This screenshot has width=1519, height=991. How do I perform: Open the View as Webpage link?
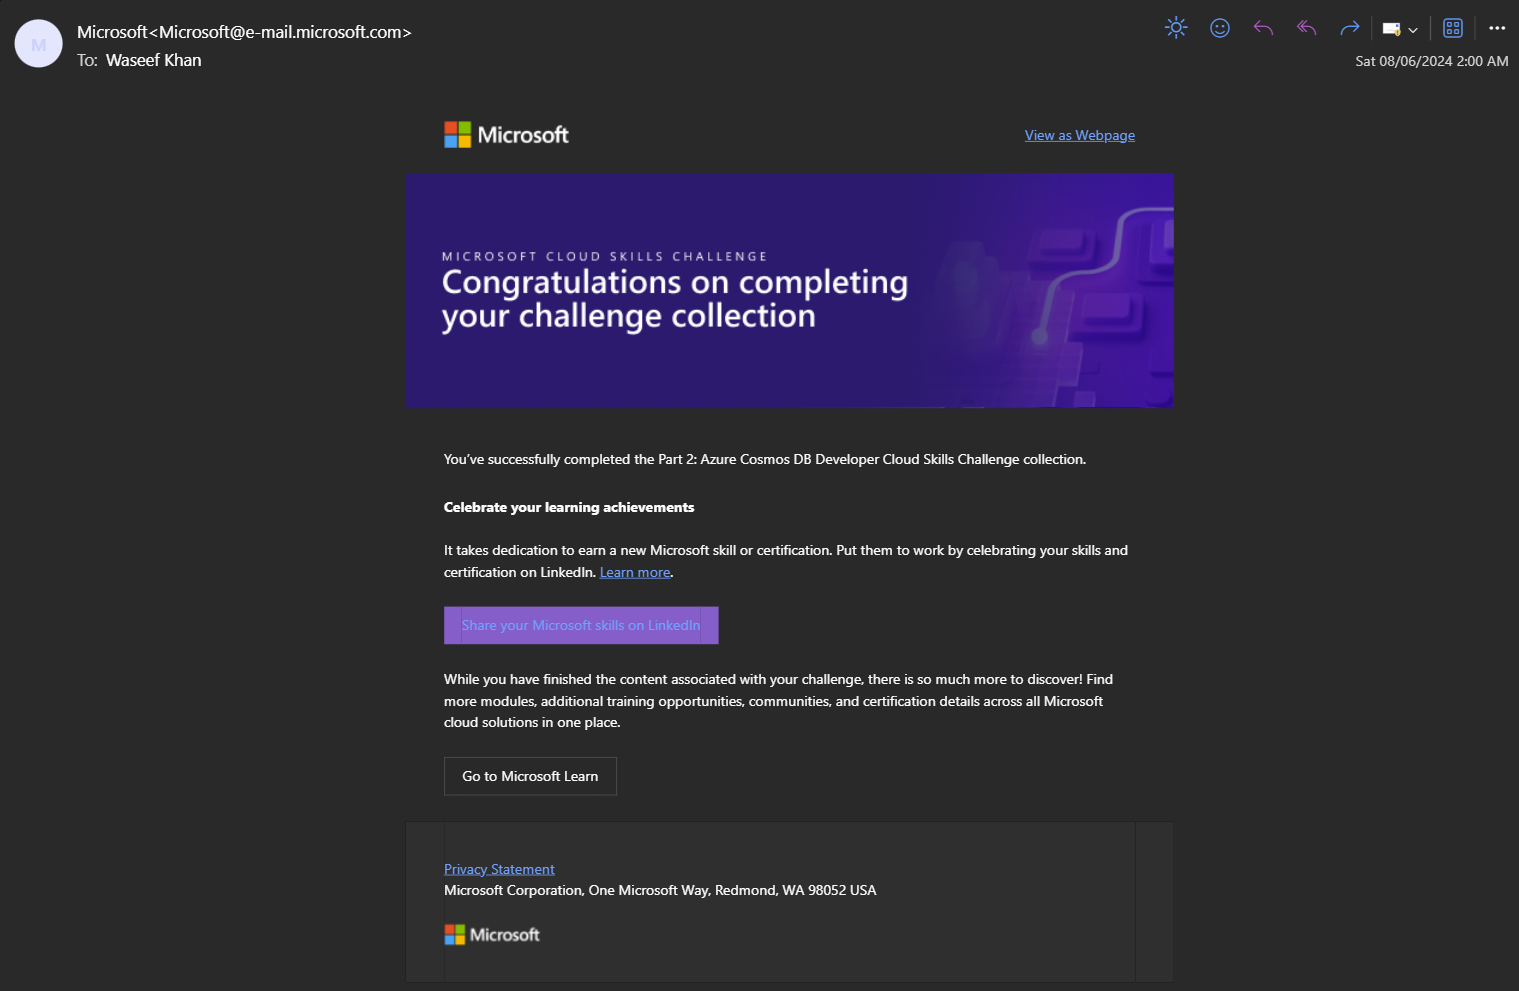pos(1080,135)
